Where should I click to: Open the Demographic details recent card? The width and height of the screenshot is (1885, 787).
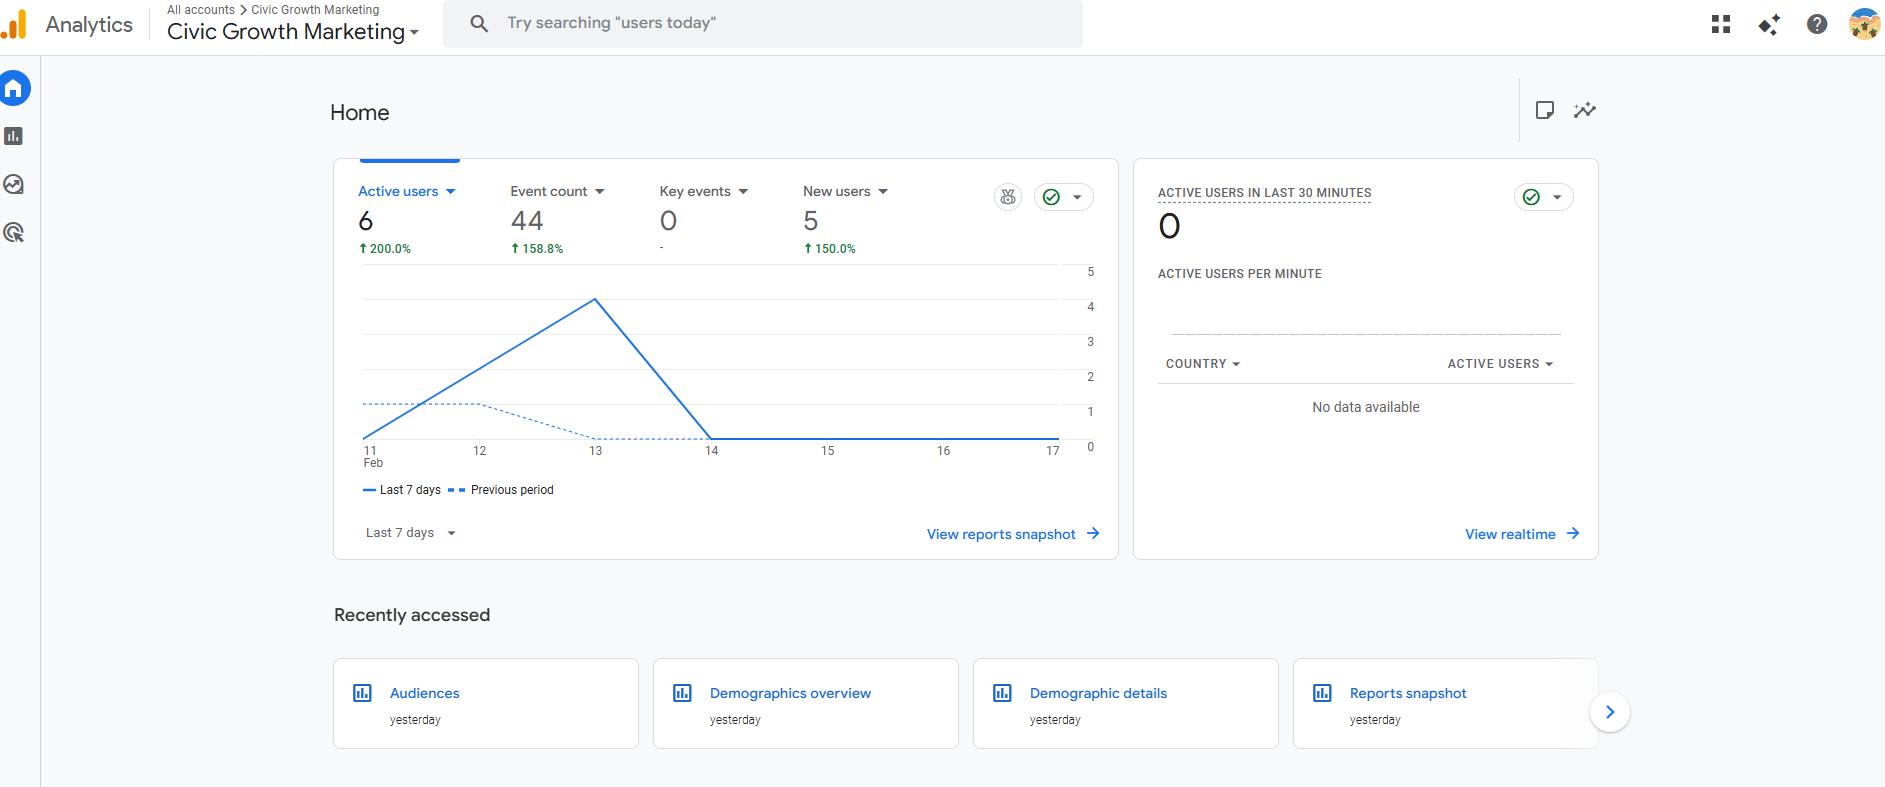(1126, 703)
